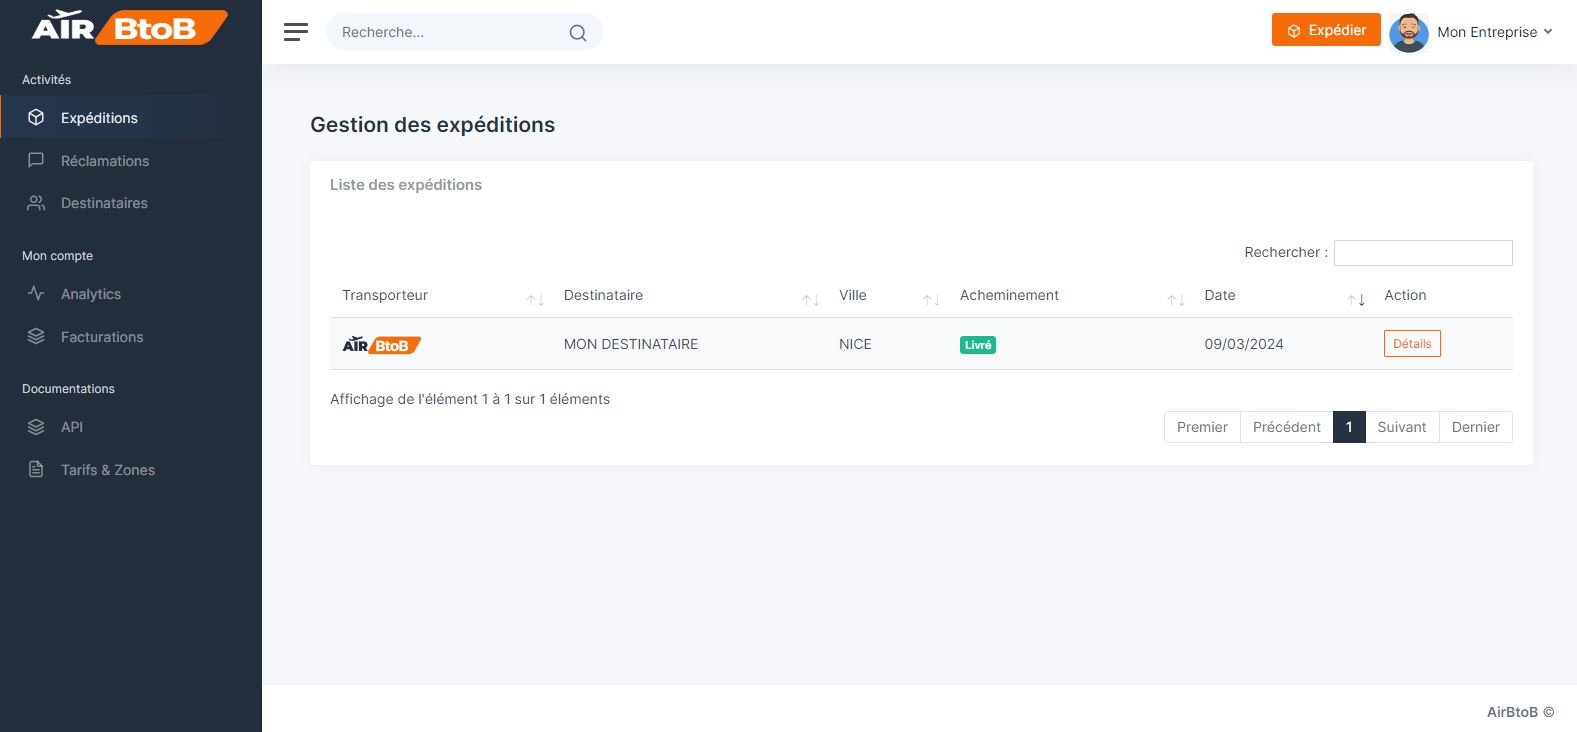Sort by Ville column arrows

click(x=931, y=299)
